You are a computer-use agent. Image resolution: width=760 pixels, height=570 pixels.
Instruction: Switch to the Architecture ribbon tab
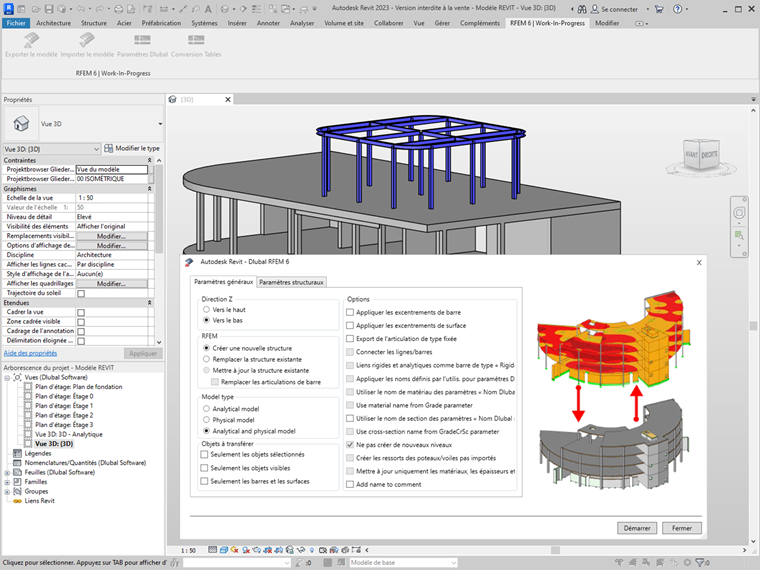53,23
